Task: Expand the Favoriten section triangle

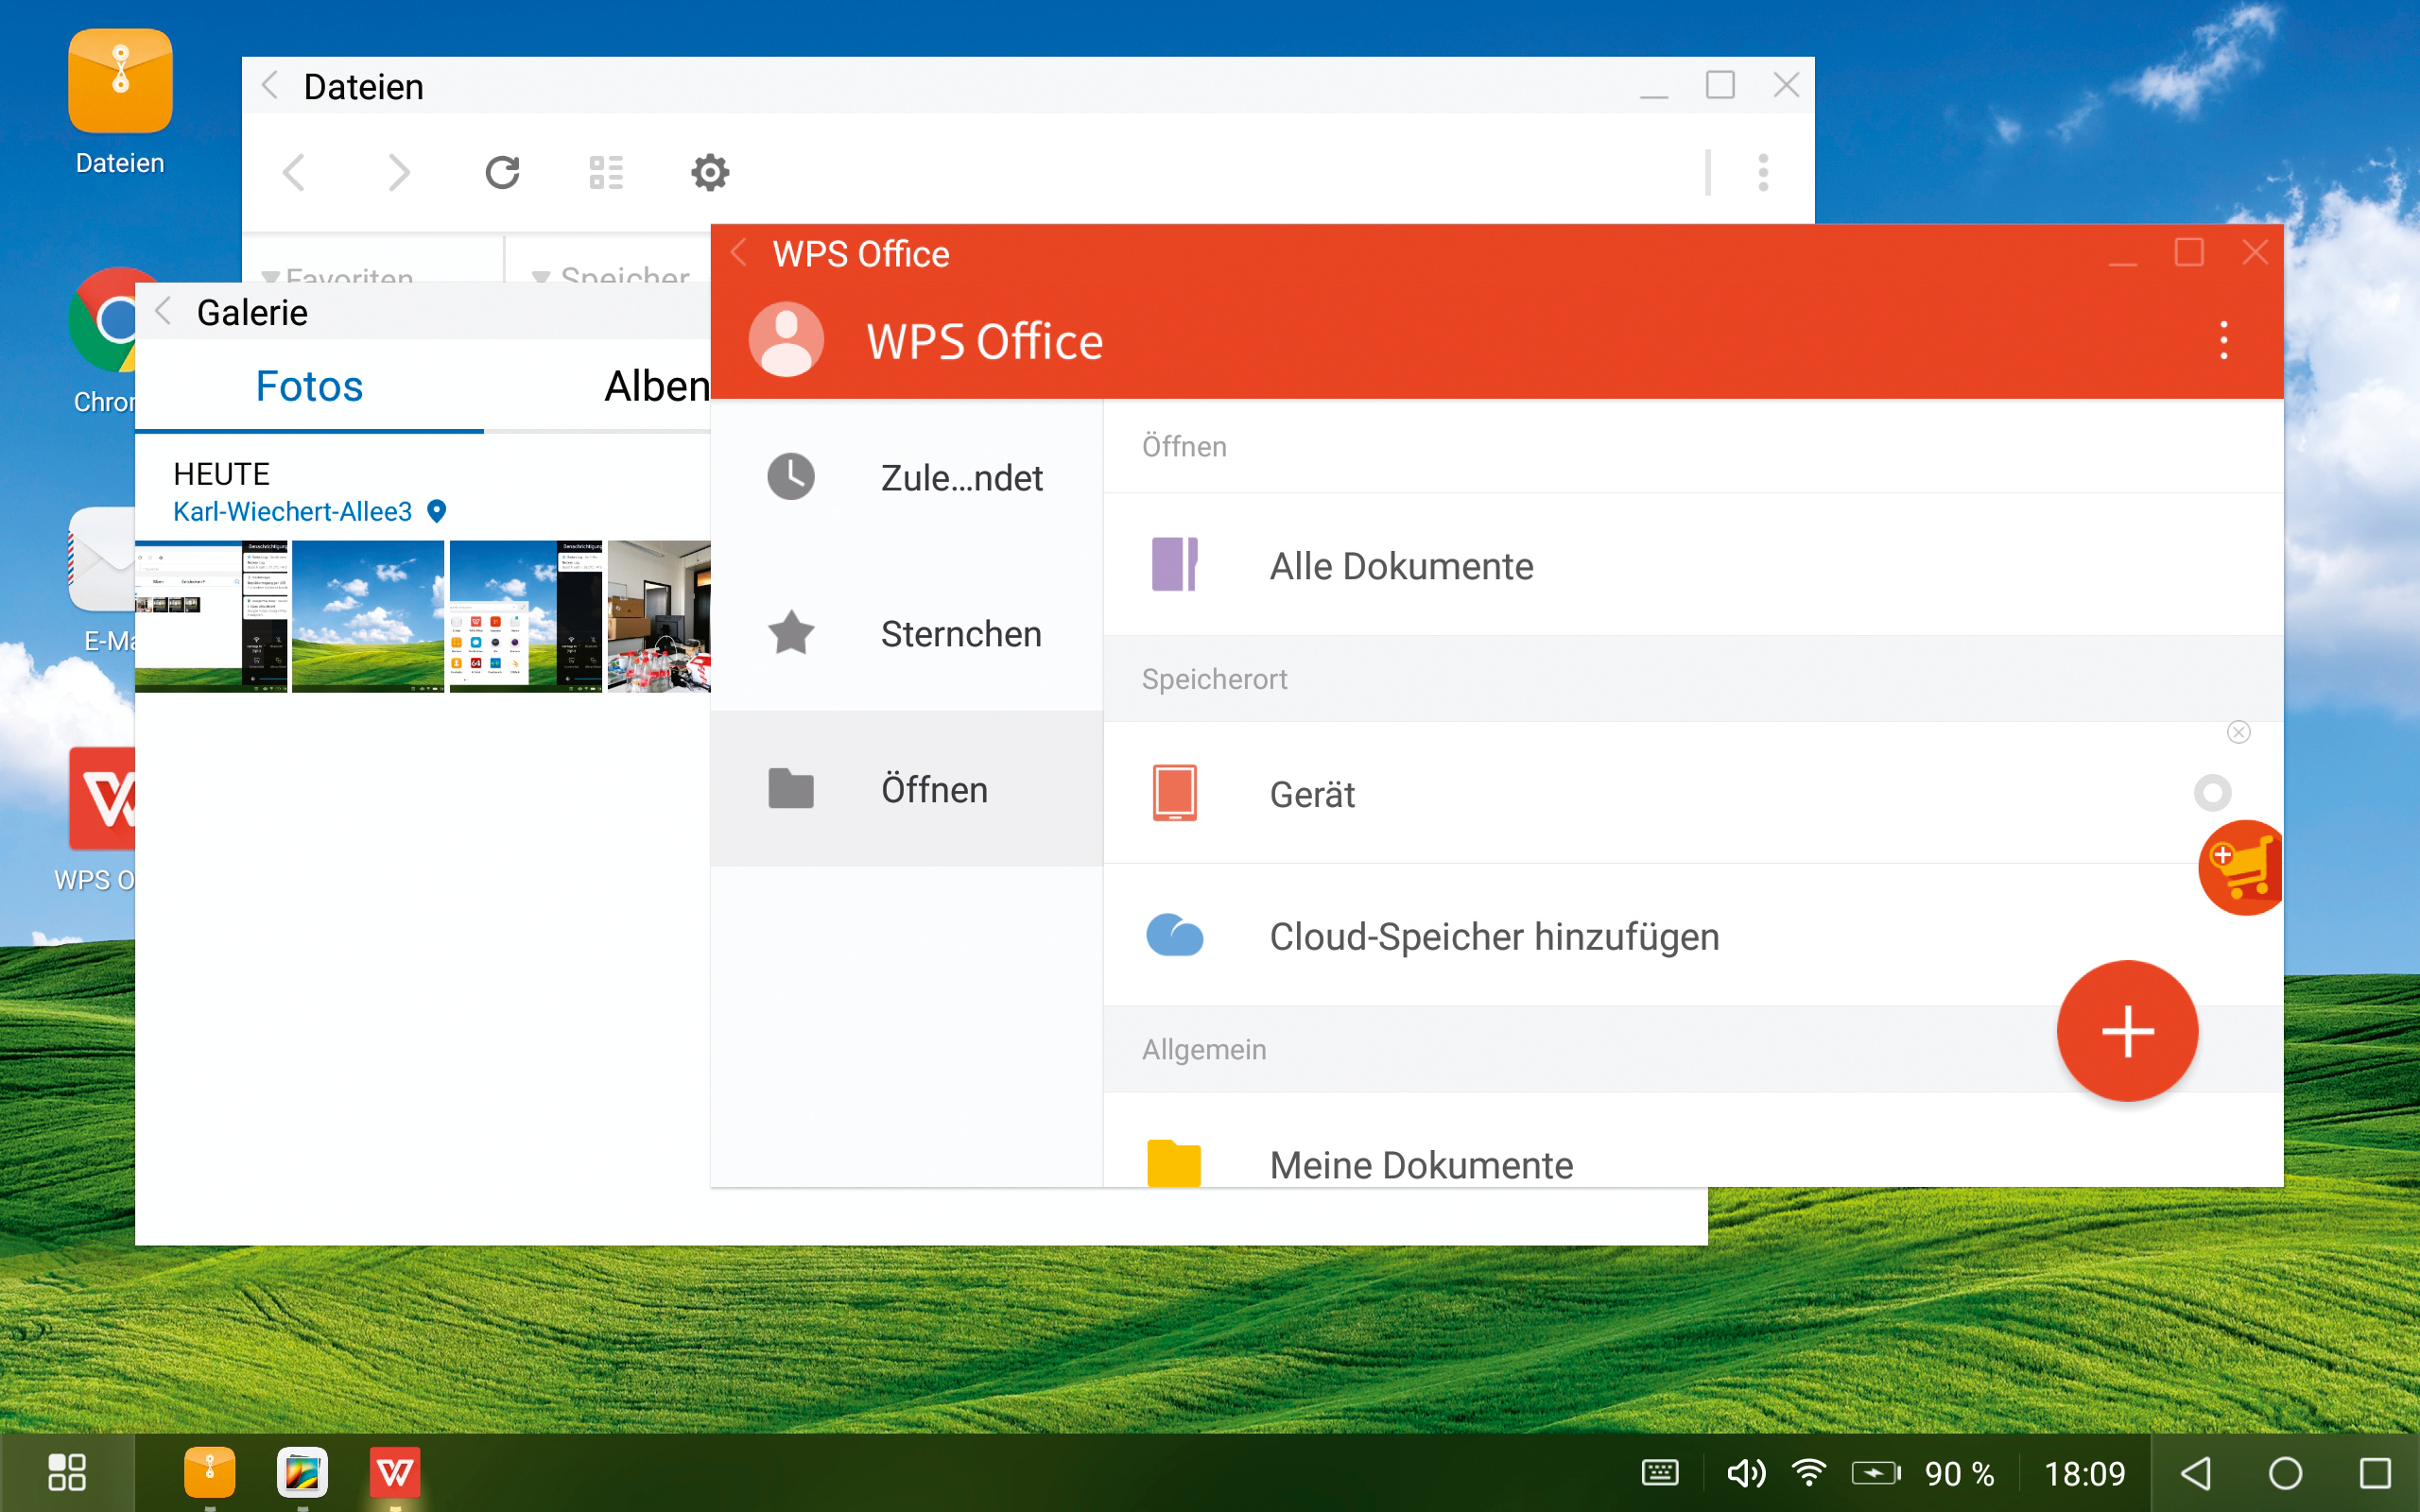Action: point(270,275)
